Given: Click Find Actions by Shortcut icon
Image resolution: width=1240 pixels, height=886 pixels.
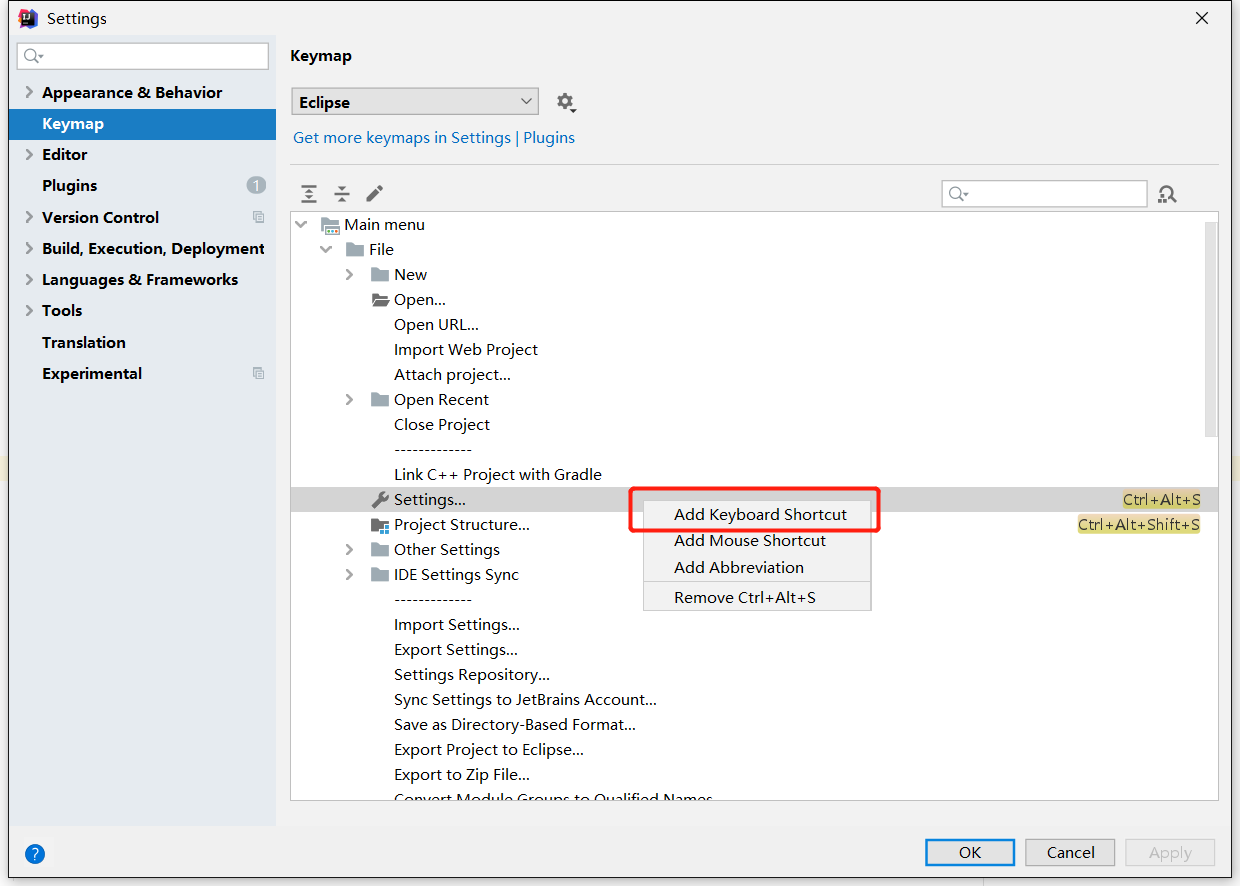Looking at the screenshot, I should (x=1167, y=194).
